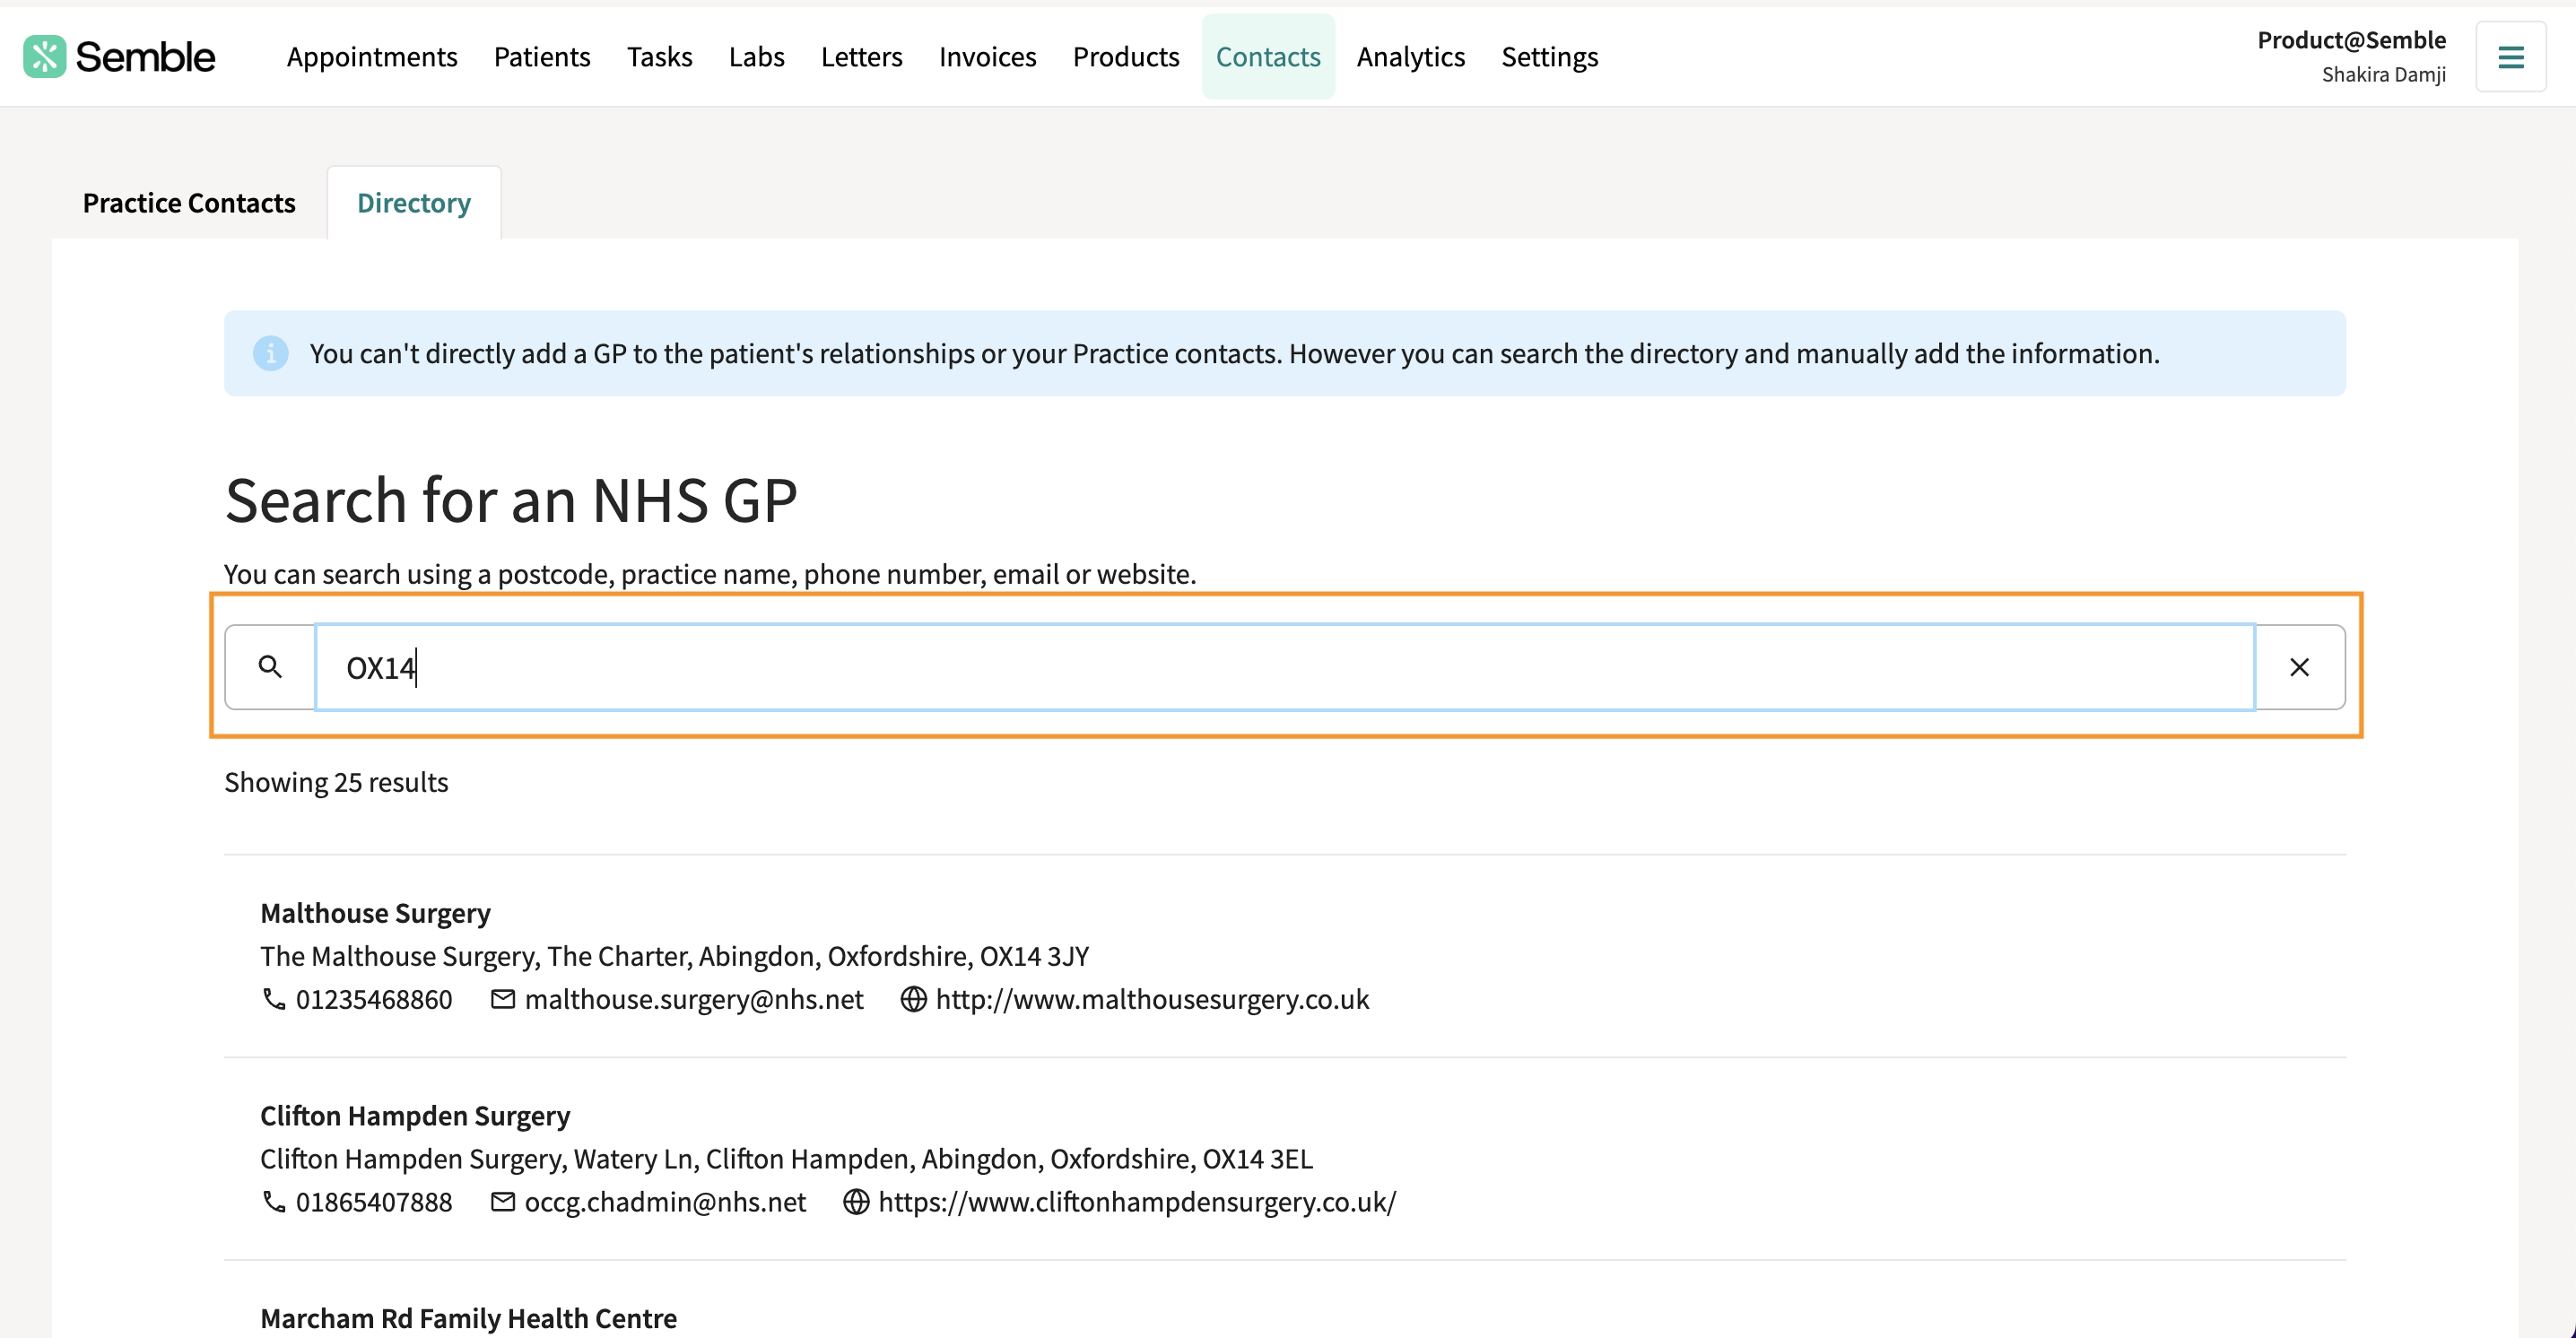Click phone number 01865407888
This screenshot has width=2576, height=1338.
[374, 1201]
